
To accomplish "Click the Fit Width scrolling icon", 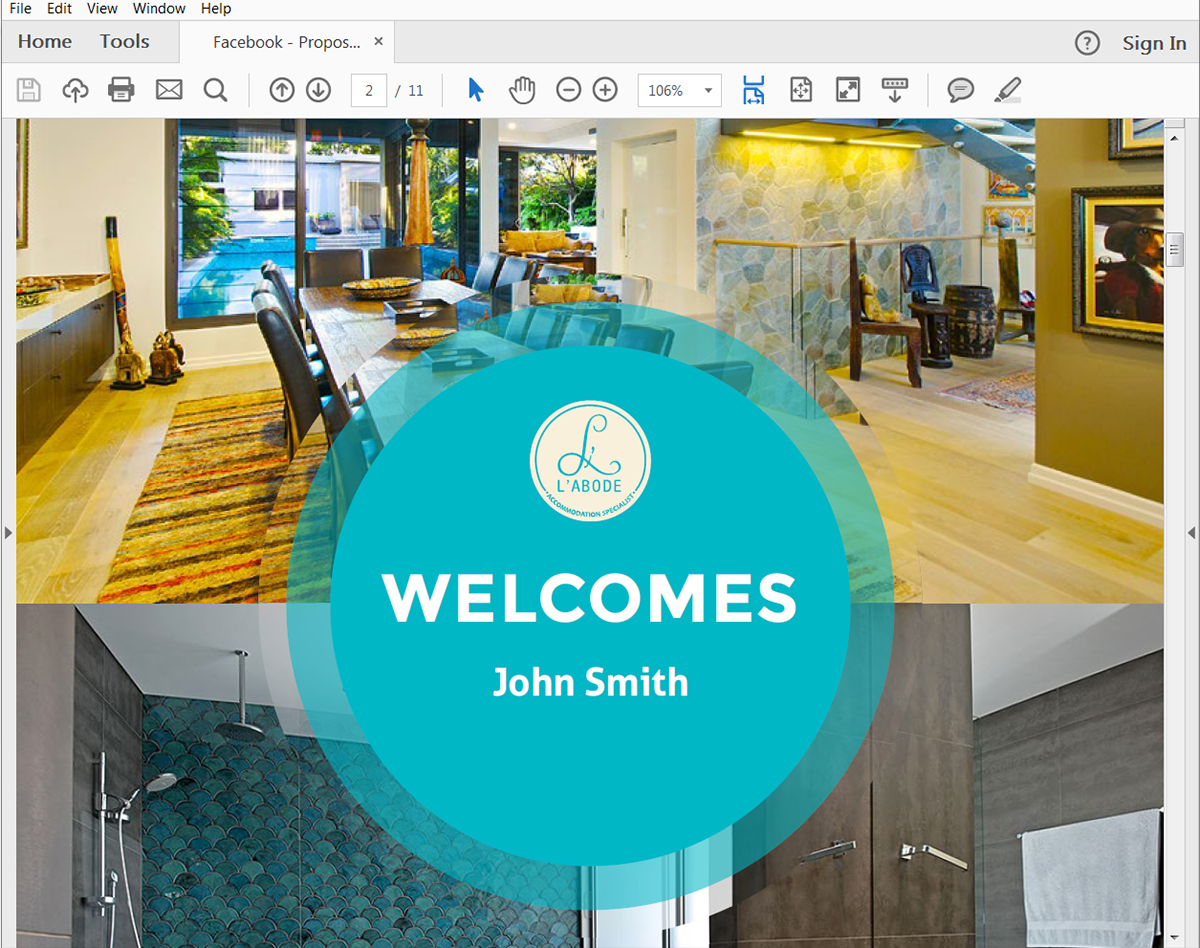I will coord(753,90).
